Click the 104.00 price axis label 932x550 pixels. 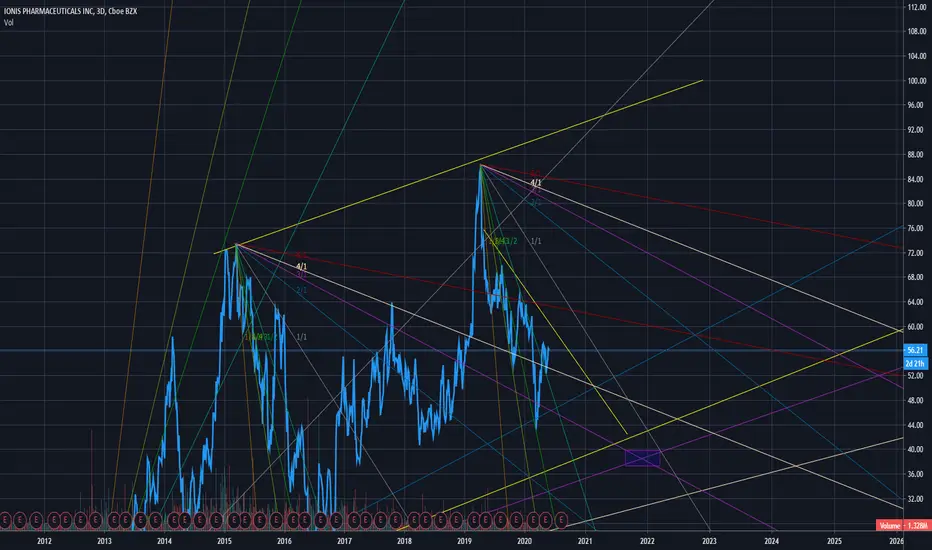coord(917,56)
